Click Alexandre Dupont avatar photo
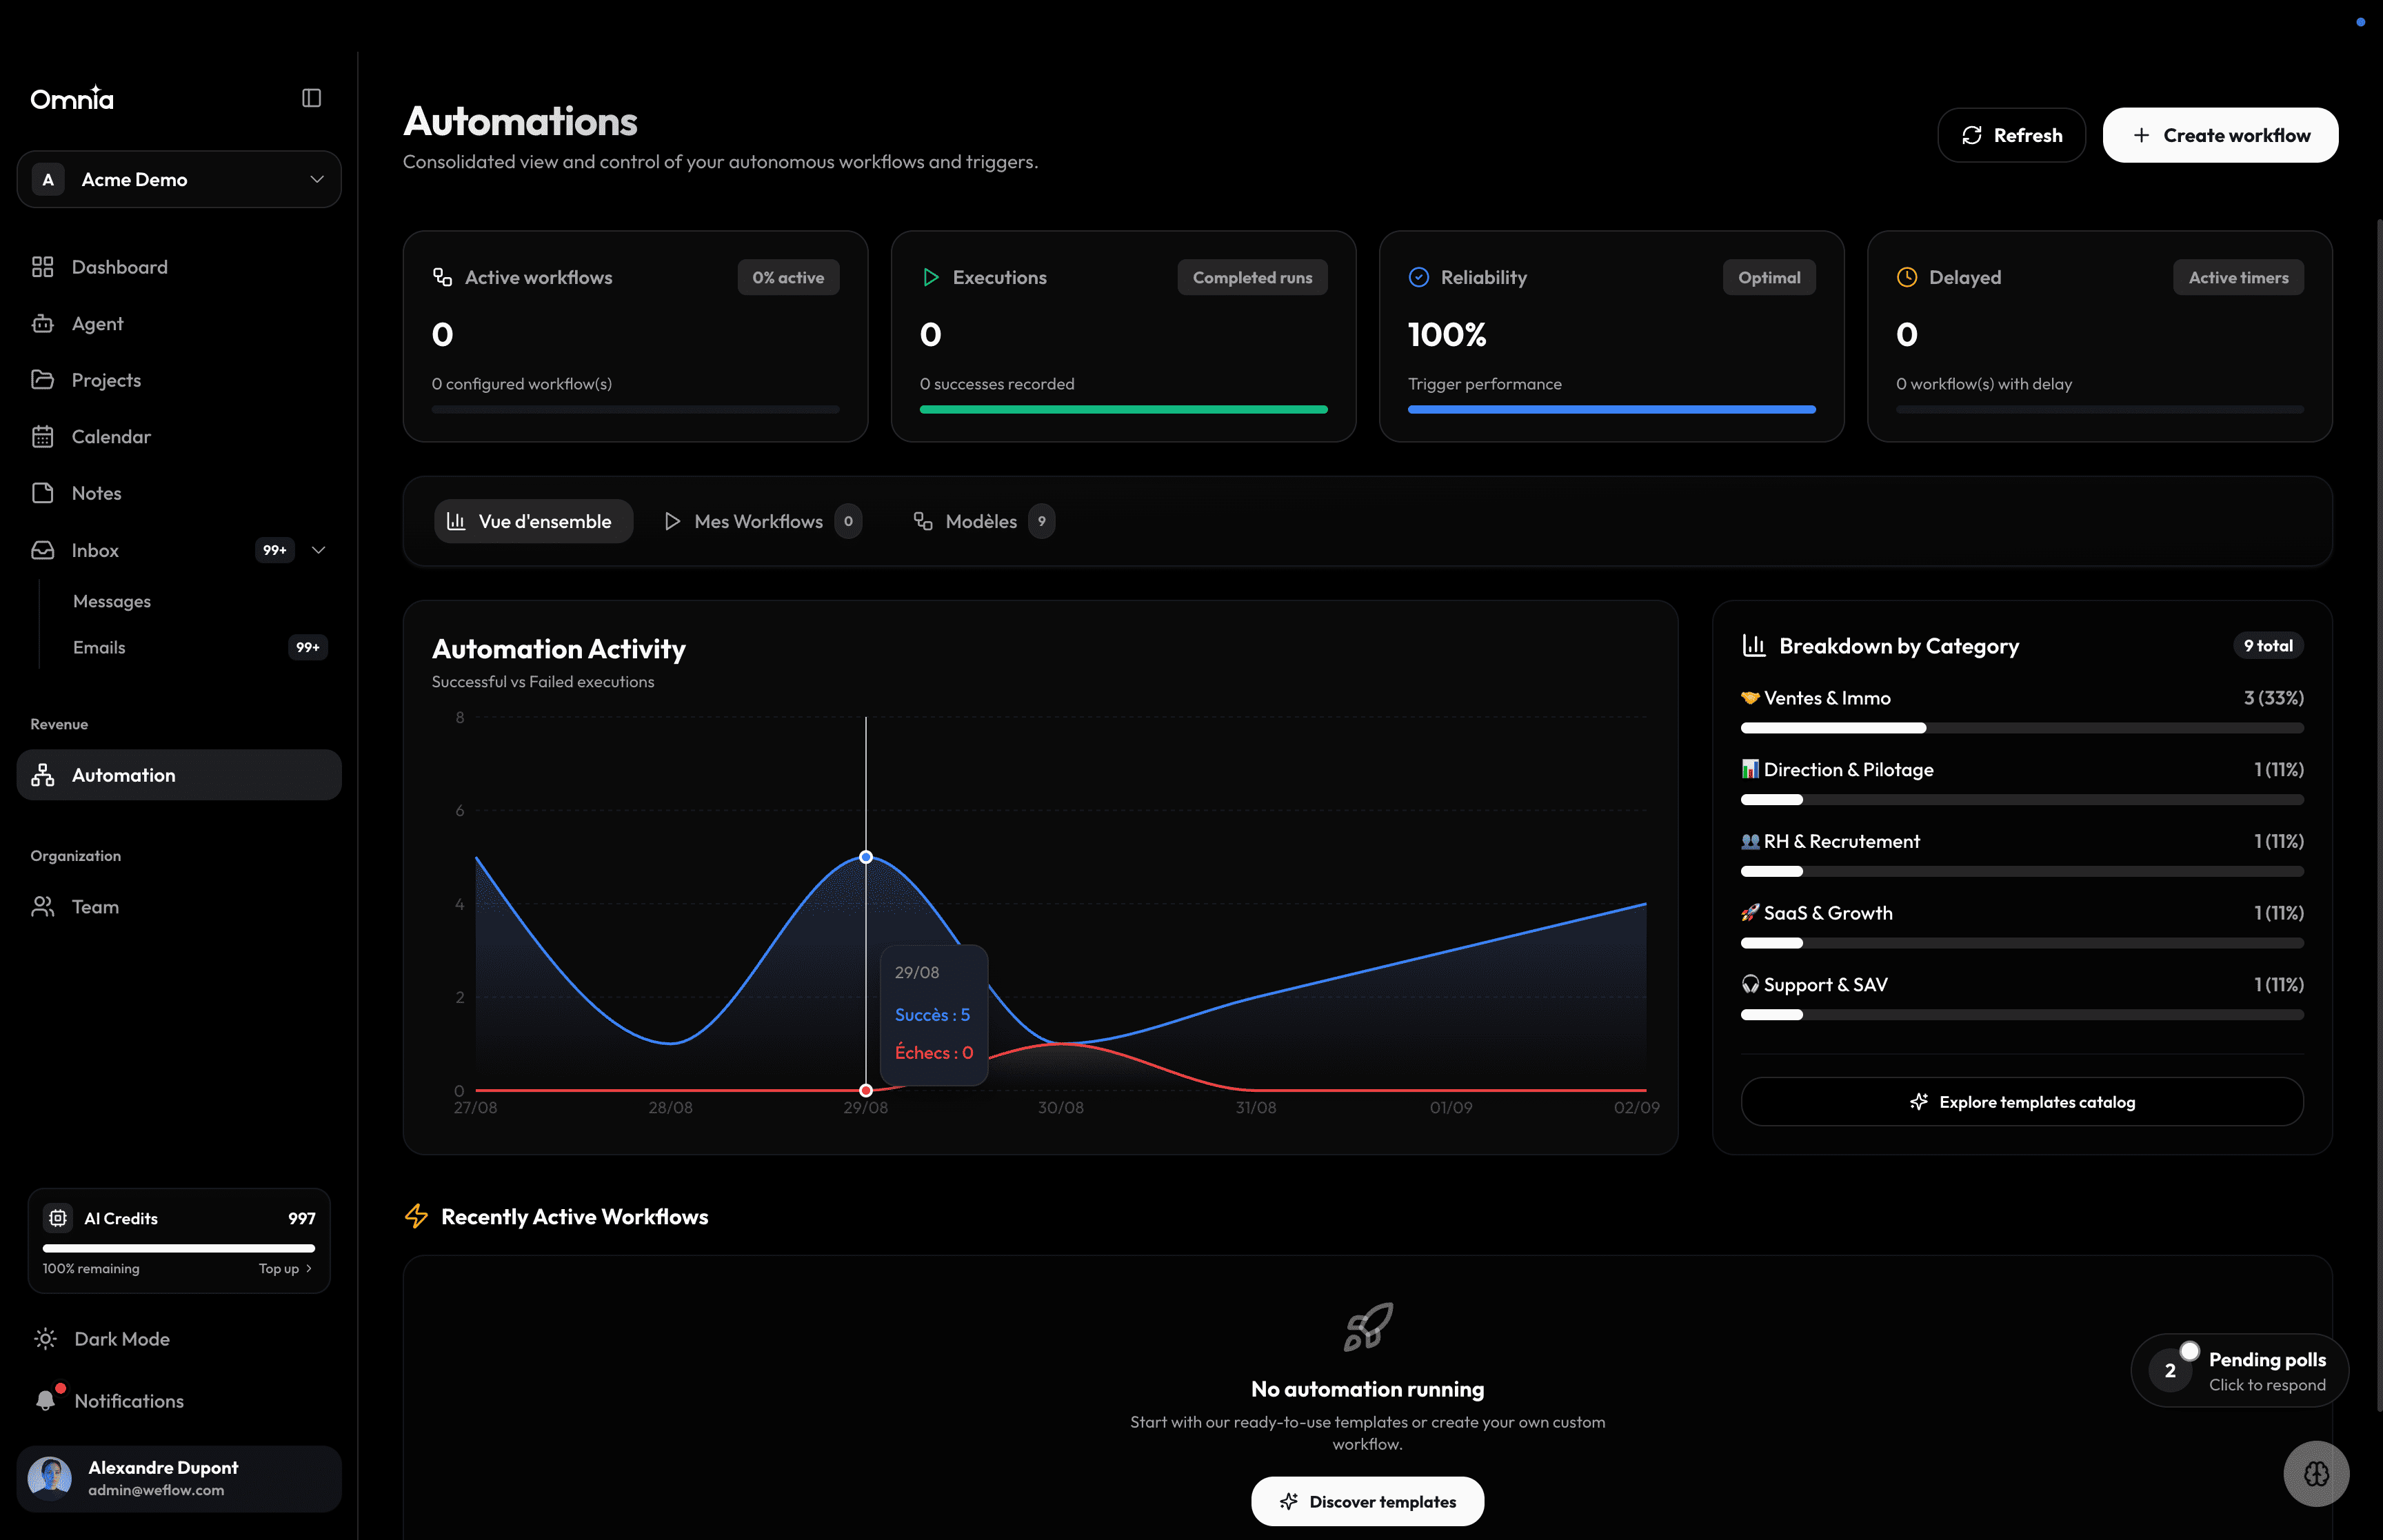This screenshot has height=1540, width=2383. pyautogui.click(x=50, y=1478)
